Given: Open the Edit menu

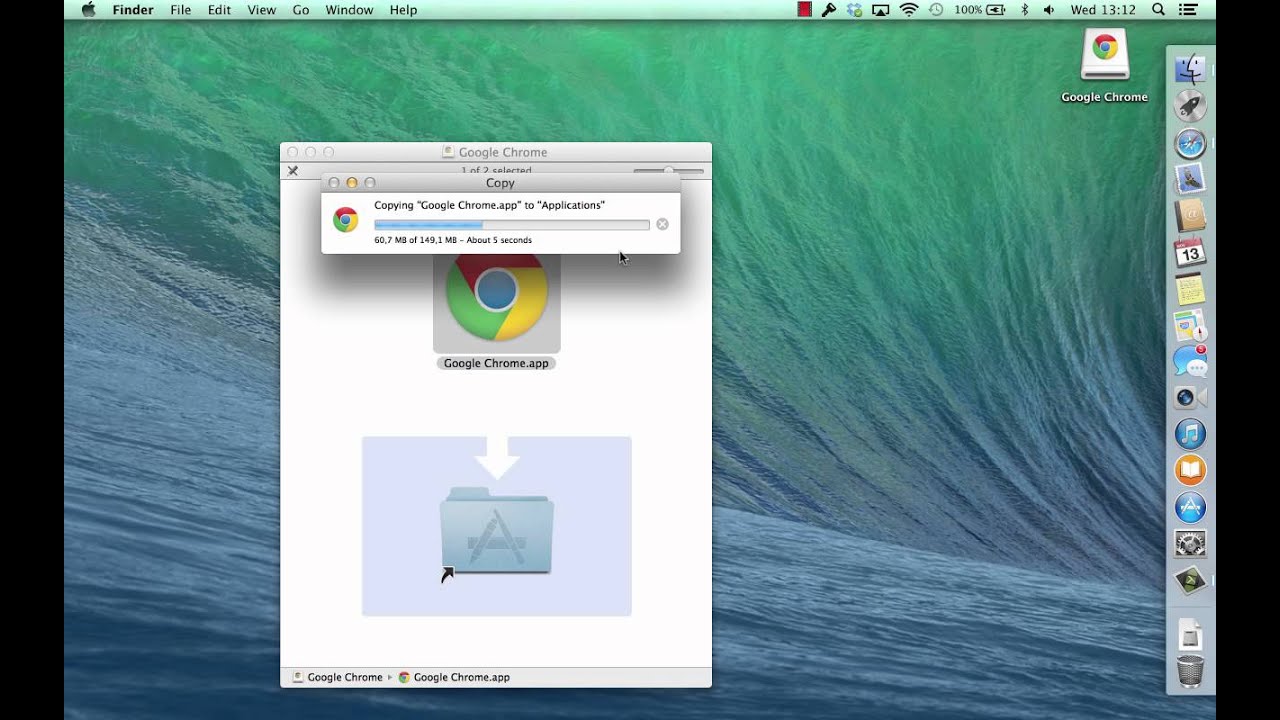Looking at the screenshot, I should click(219, 10).
